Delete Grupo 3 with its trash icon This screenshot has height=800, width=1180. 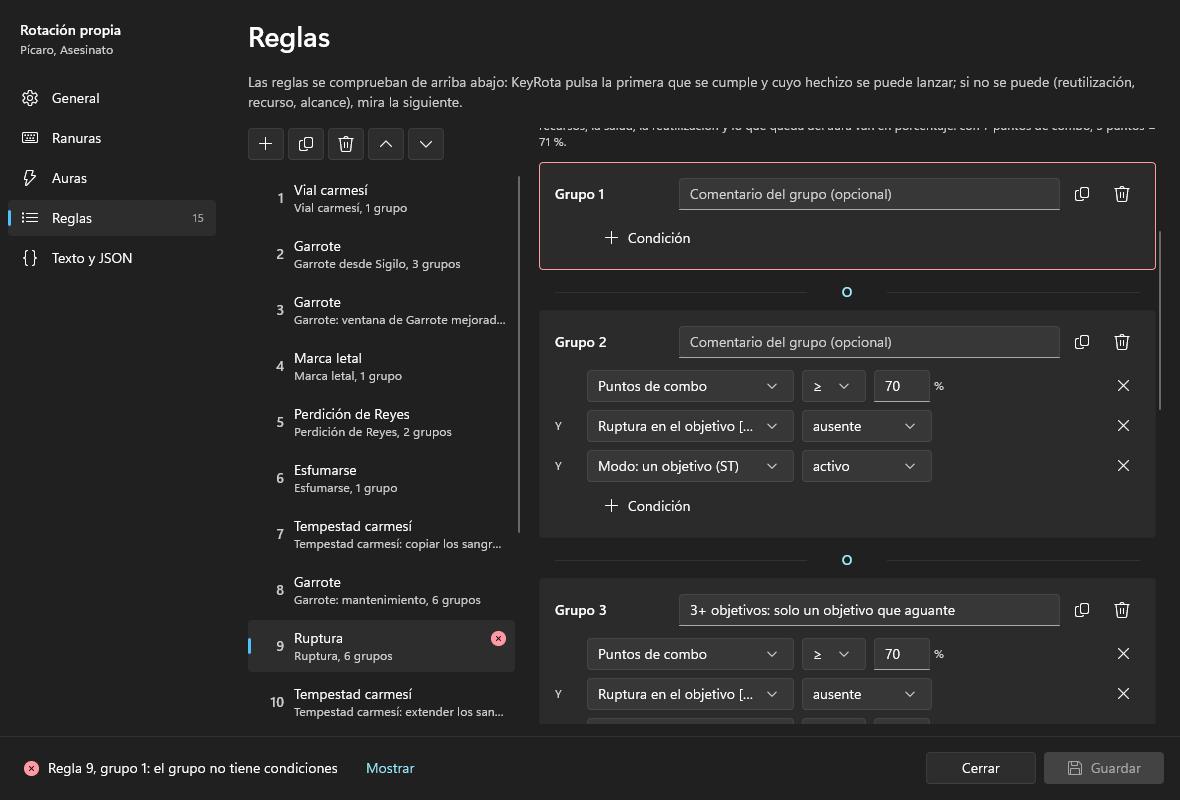(1121, 610)
